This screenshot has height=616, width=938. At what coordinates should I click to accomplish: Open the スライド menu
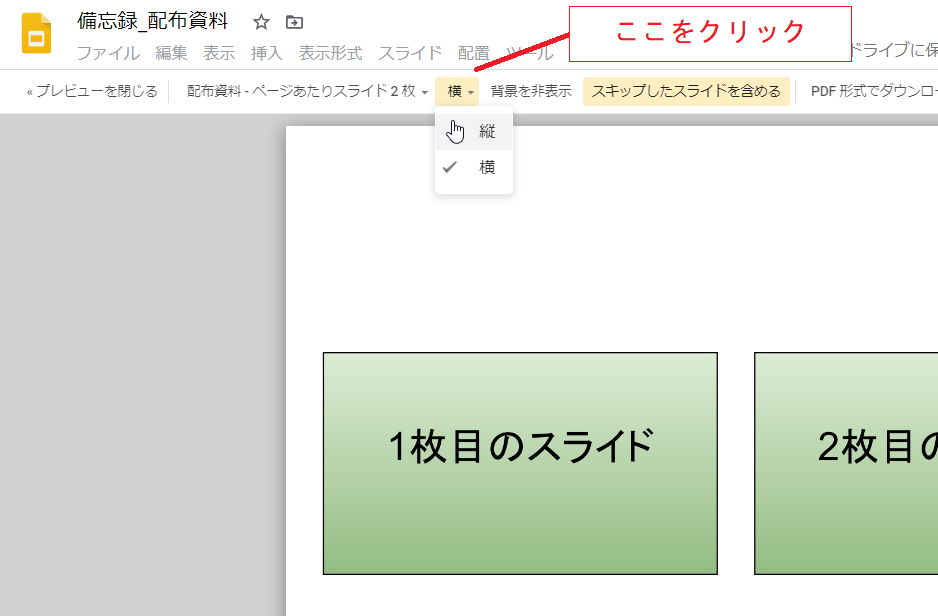410,53
